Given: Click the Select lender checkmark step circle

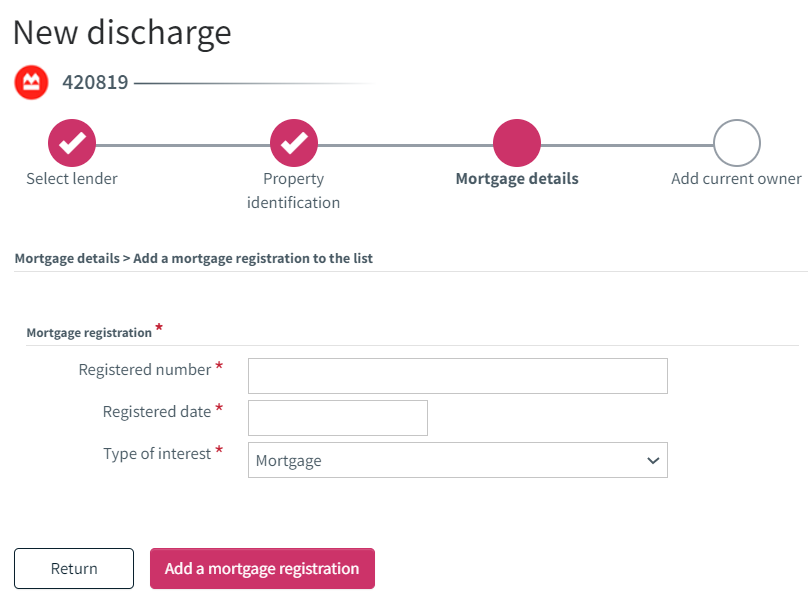Looking at the screenshot, I should [x=72, y=143].
